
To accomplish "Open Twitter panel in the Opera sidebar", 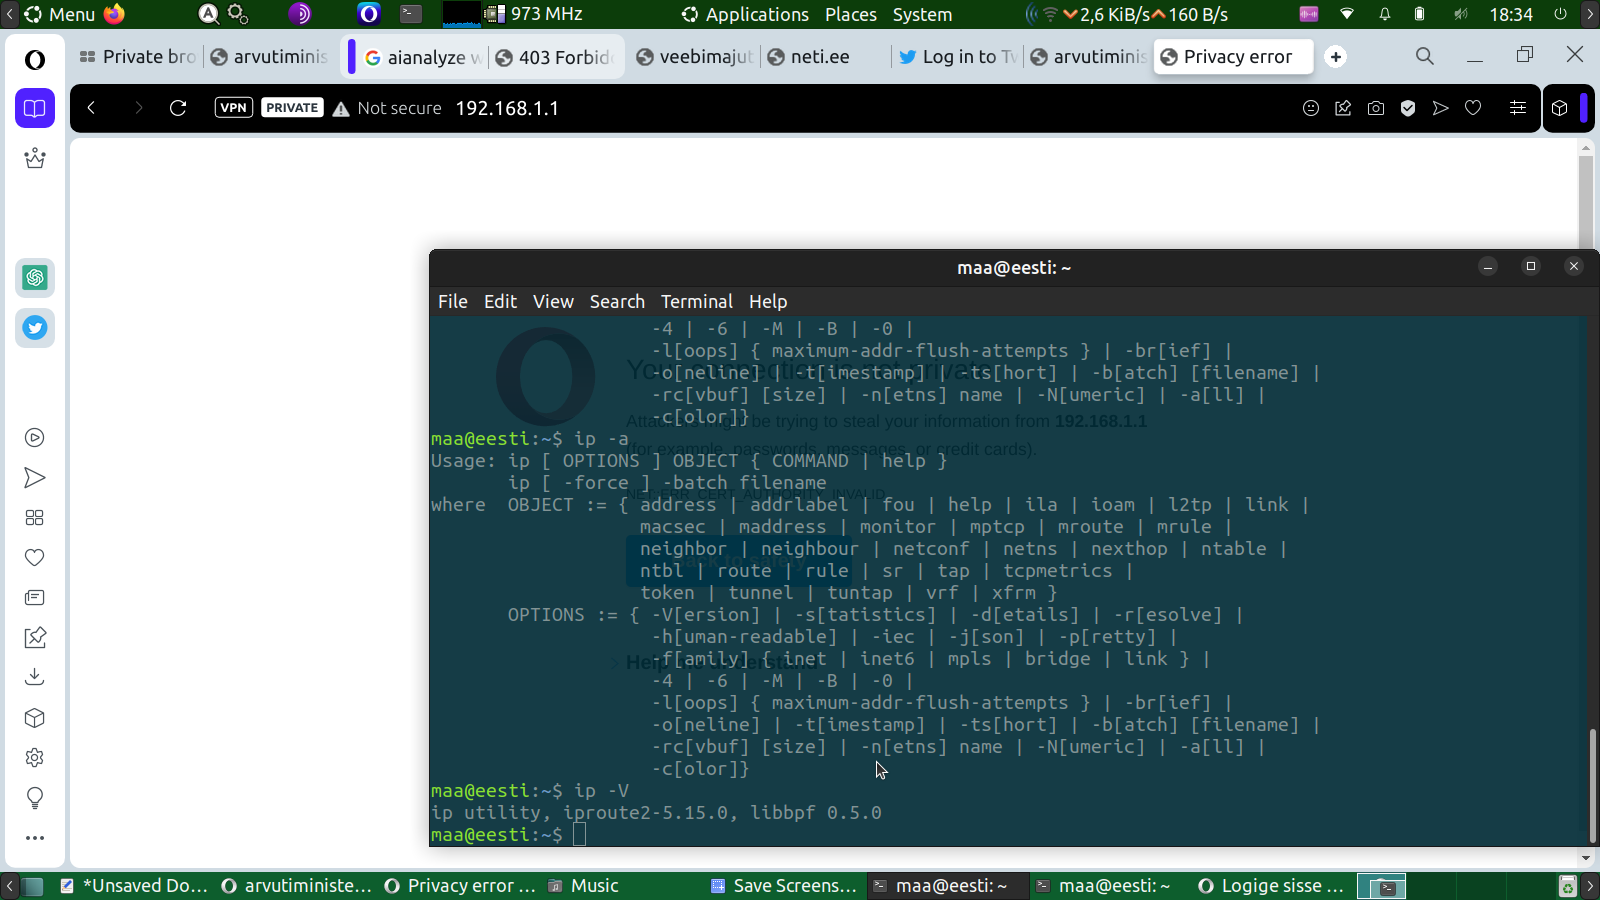I will pyautogui.click(x=35, y=328).
